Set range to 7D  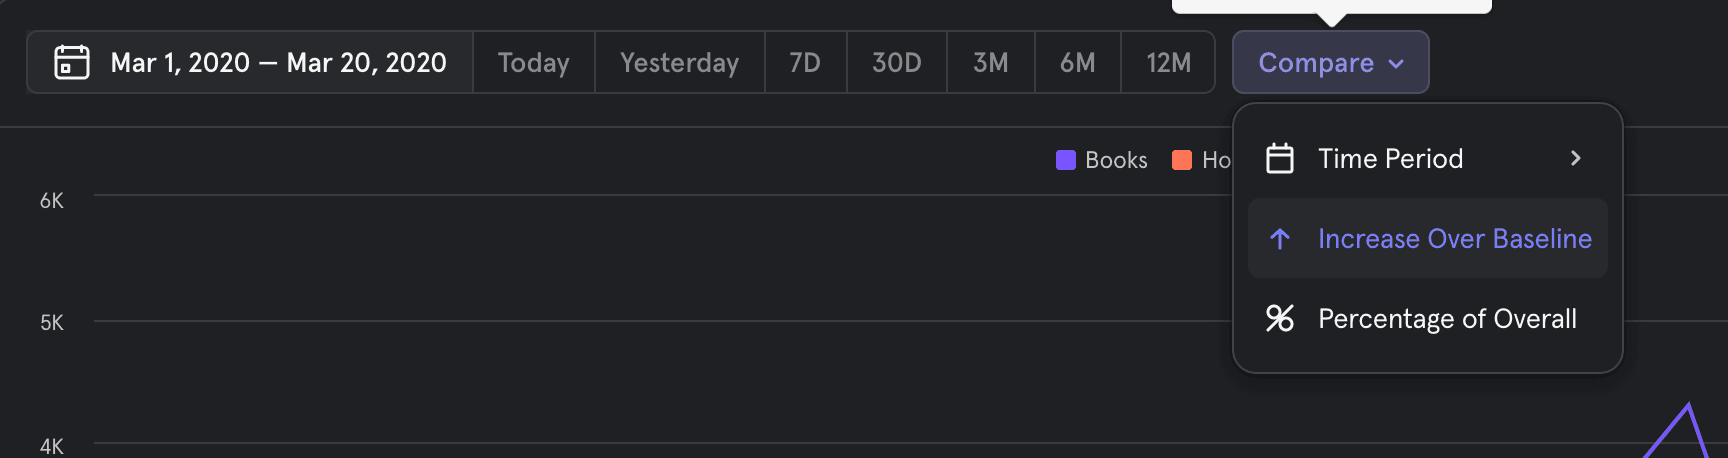[x=805, y=62]
